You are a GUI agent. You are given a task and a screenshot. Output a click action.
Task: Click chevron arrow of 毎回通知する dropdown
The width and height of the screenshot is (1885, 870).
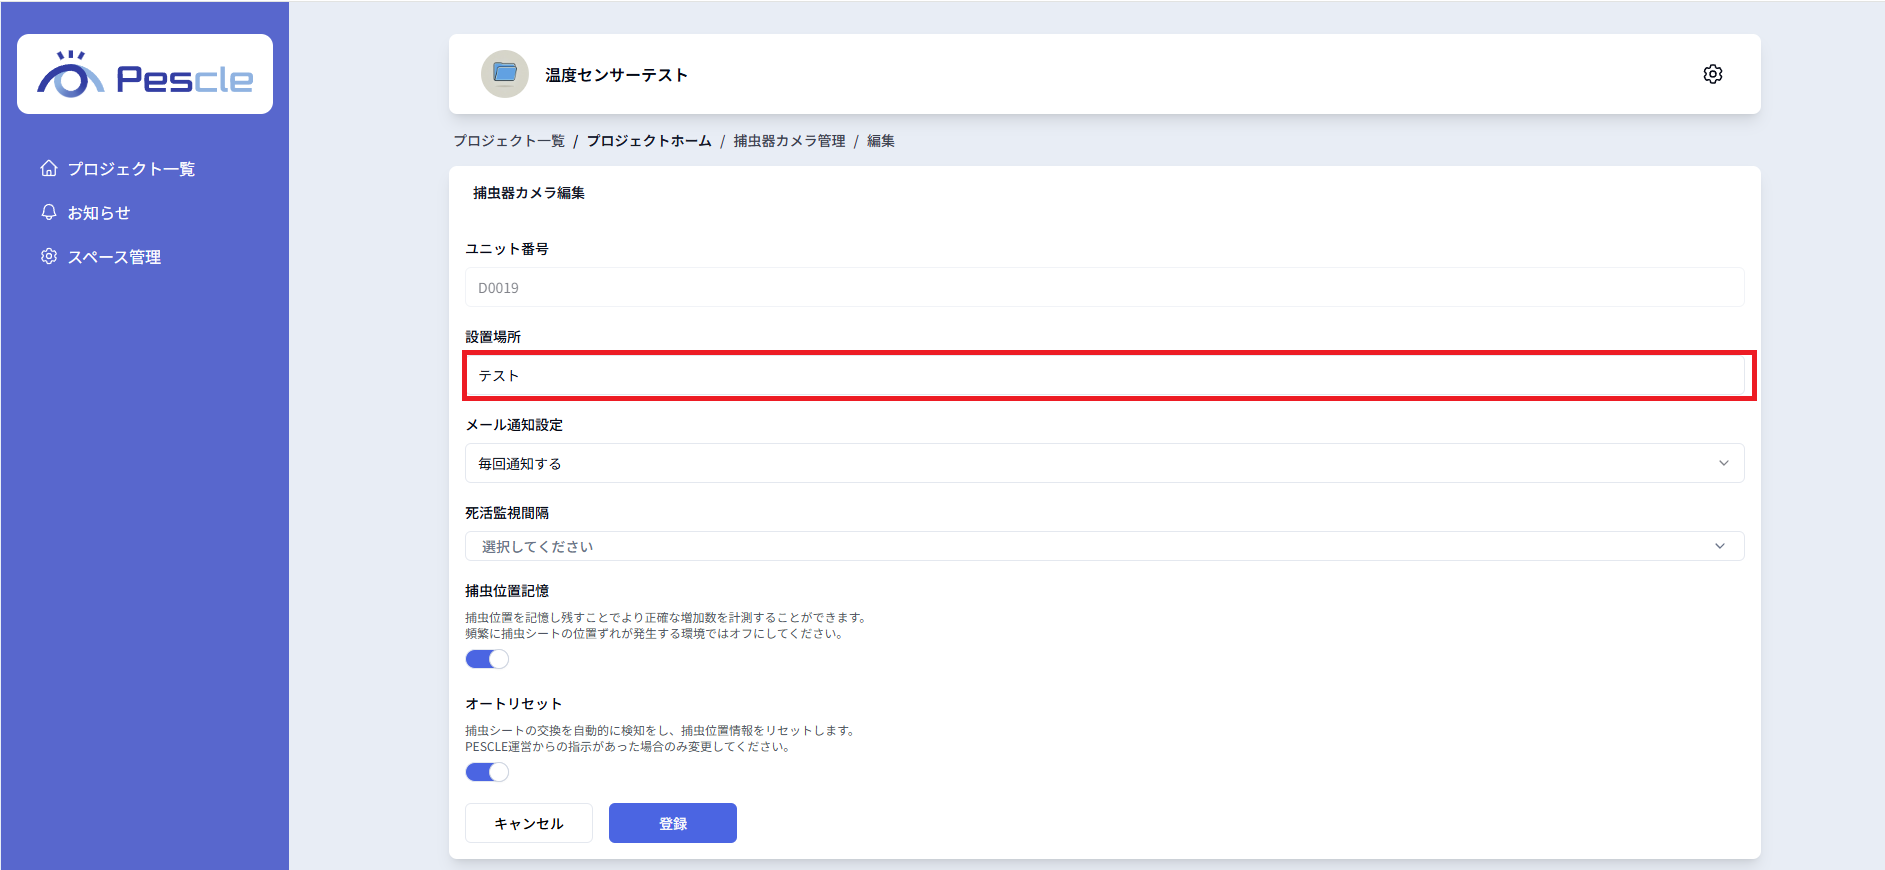pos(1723,463)
